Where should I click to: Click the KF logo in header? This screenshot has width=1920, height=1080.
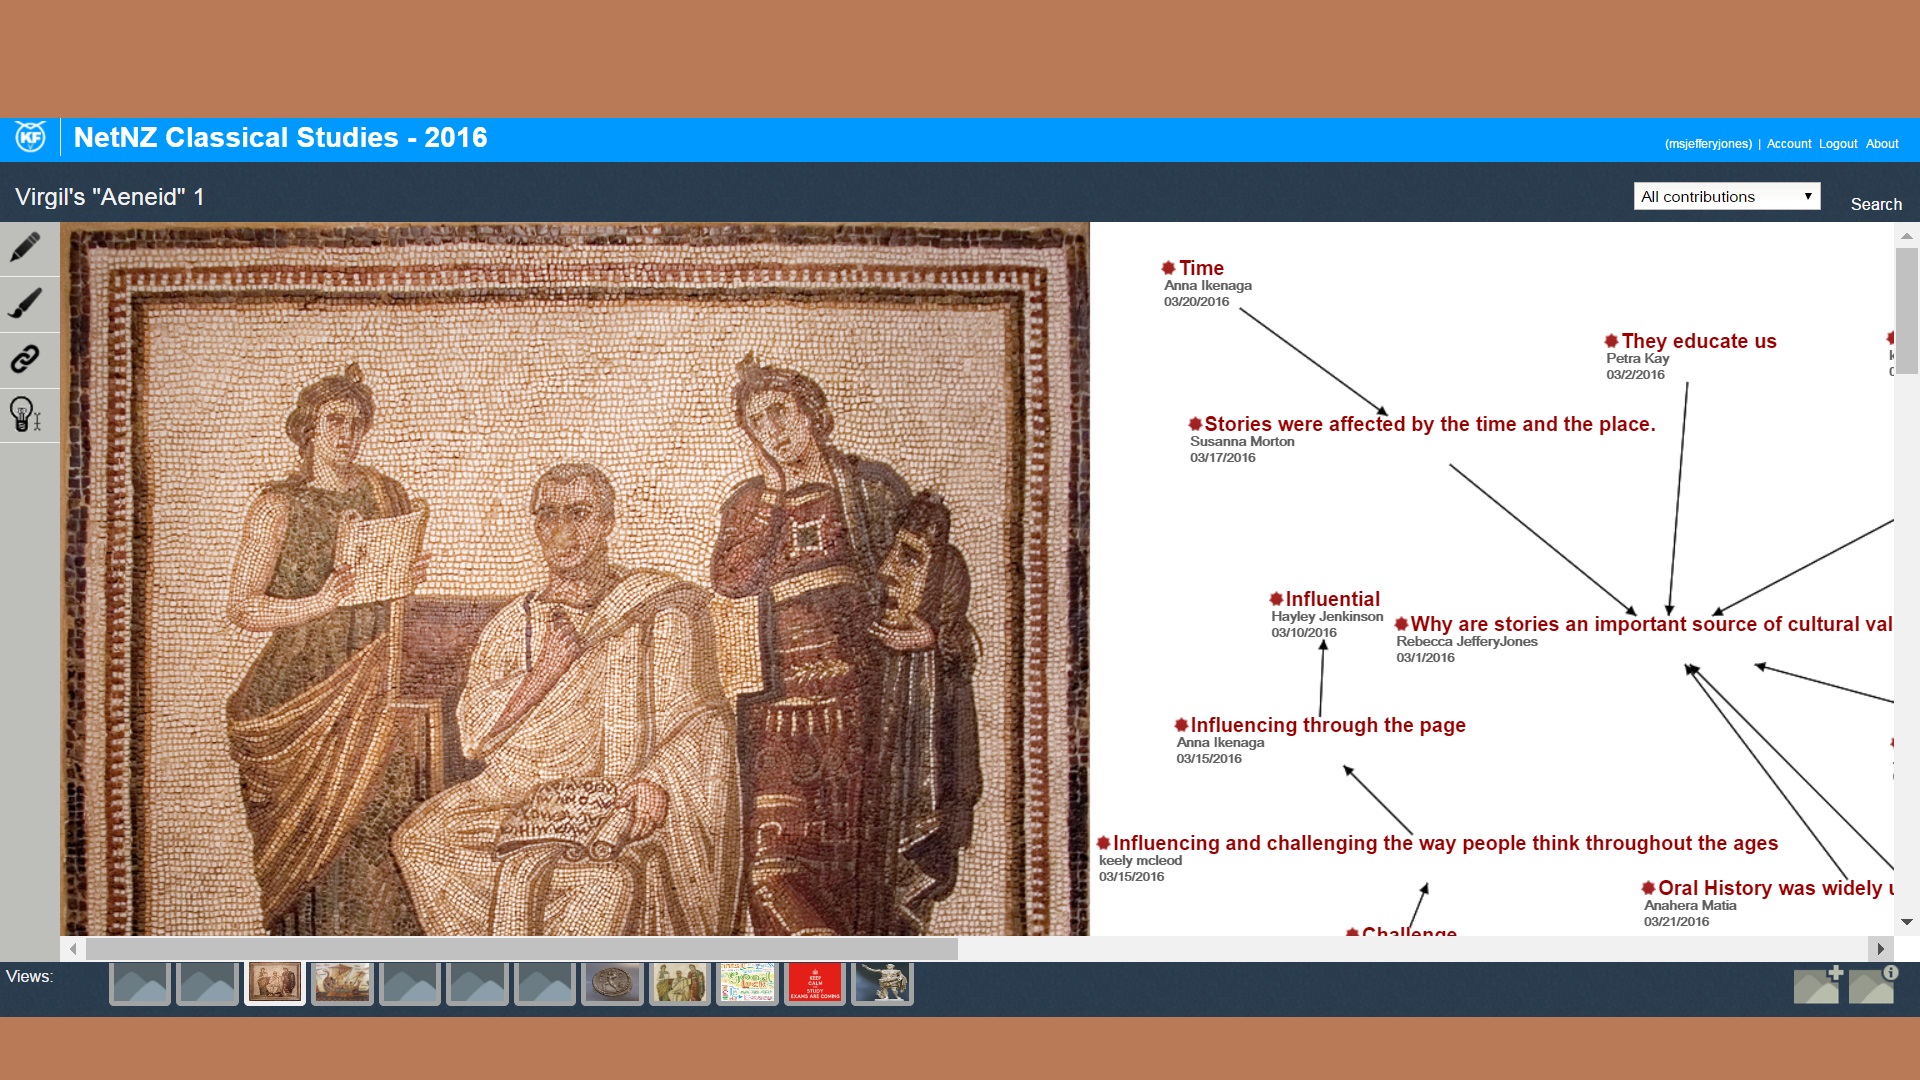tap(30, 137)
